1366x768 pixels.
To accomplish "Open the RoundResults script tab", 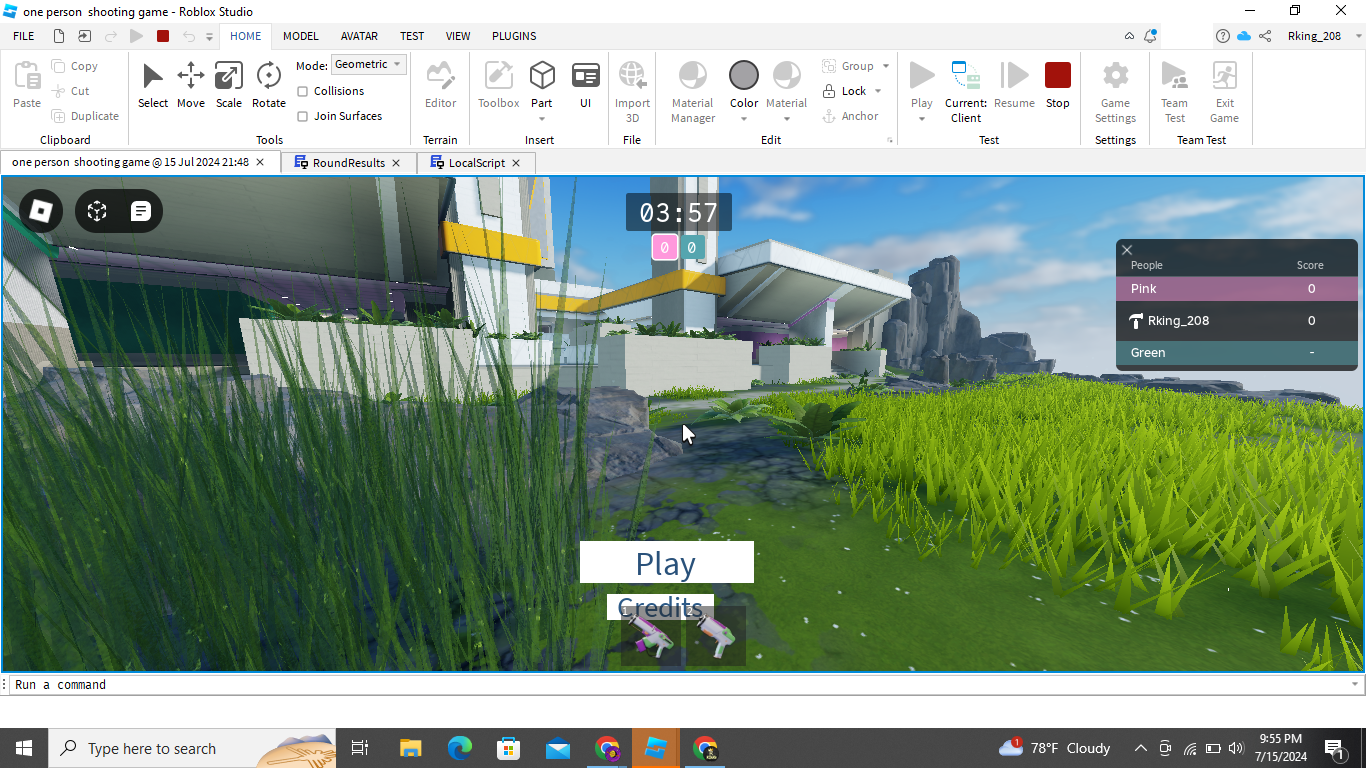I will coord(349,162).
